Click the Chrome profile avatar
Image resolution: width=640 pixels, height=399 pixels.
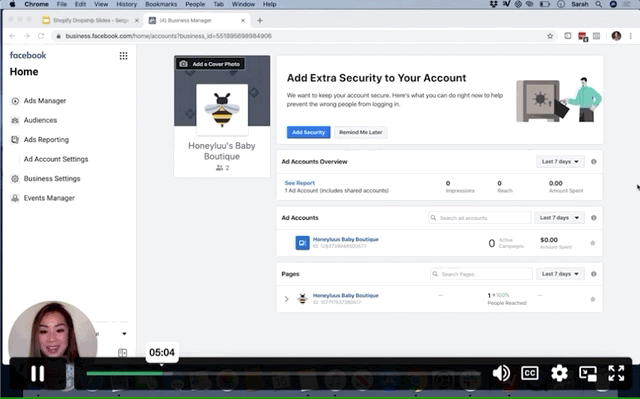pyautogui.click(x=616, y=36)
